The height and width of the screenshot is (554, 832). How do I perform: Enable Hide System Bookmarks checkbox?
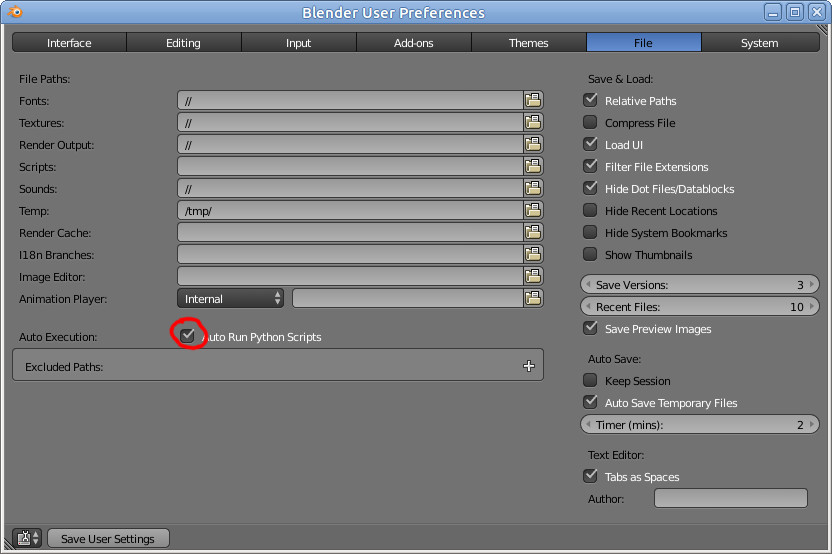click(590, 232)
